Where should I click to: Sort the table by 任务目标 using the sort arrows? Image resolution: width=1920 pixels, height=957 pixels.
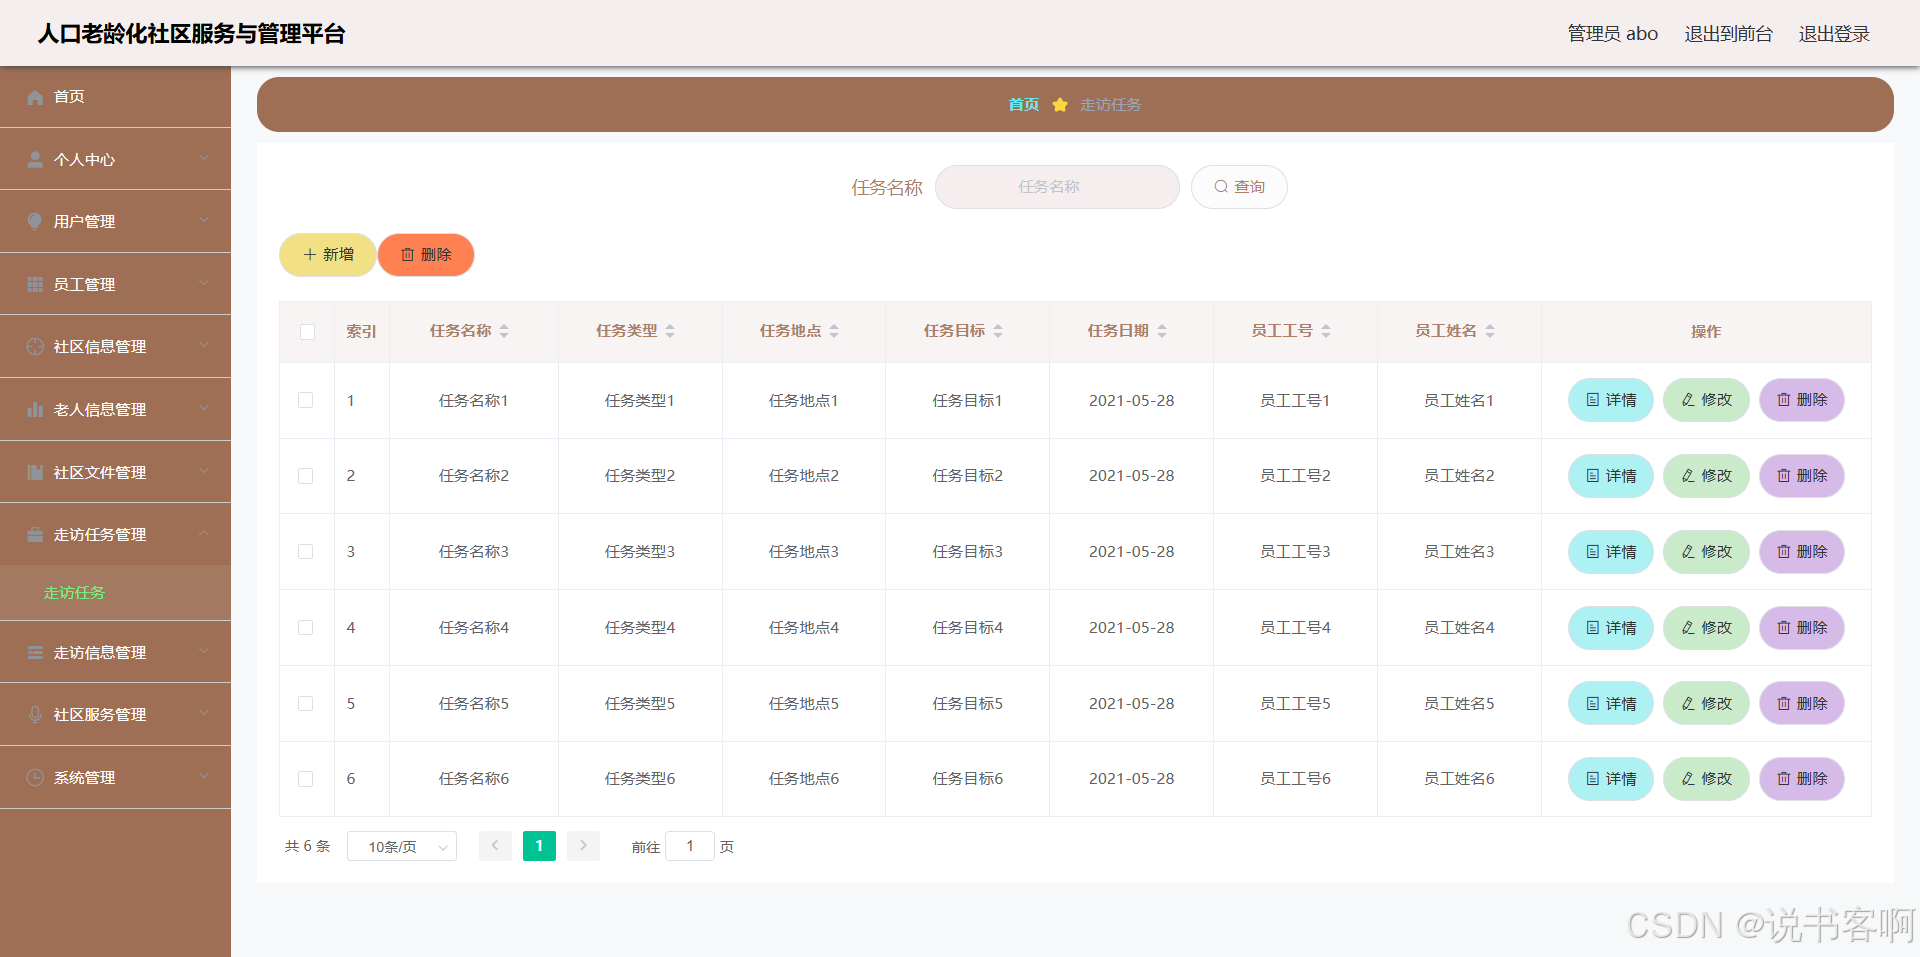[998, 331]
